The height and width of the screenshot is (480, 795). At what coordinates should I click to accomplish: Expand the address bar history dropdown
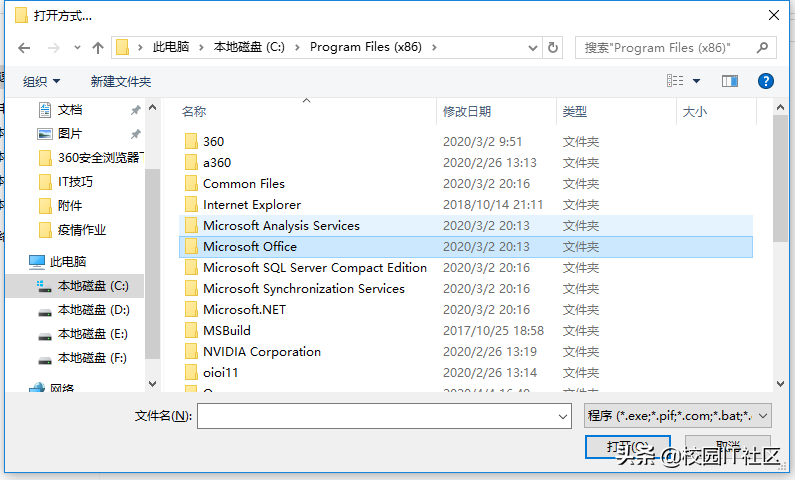(x=533, y=48)
